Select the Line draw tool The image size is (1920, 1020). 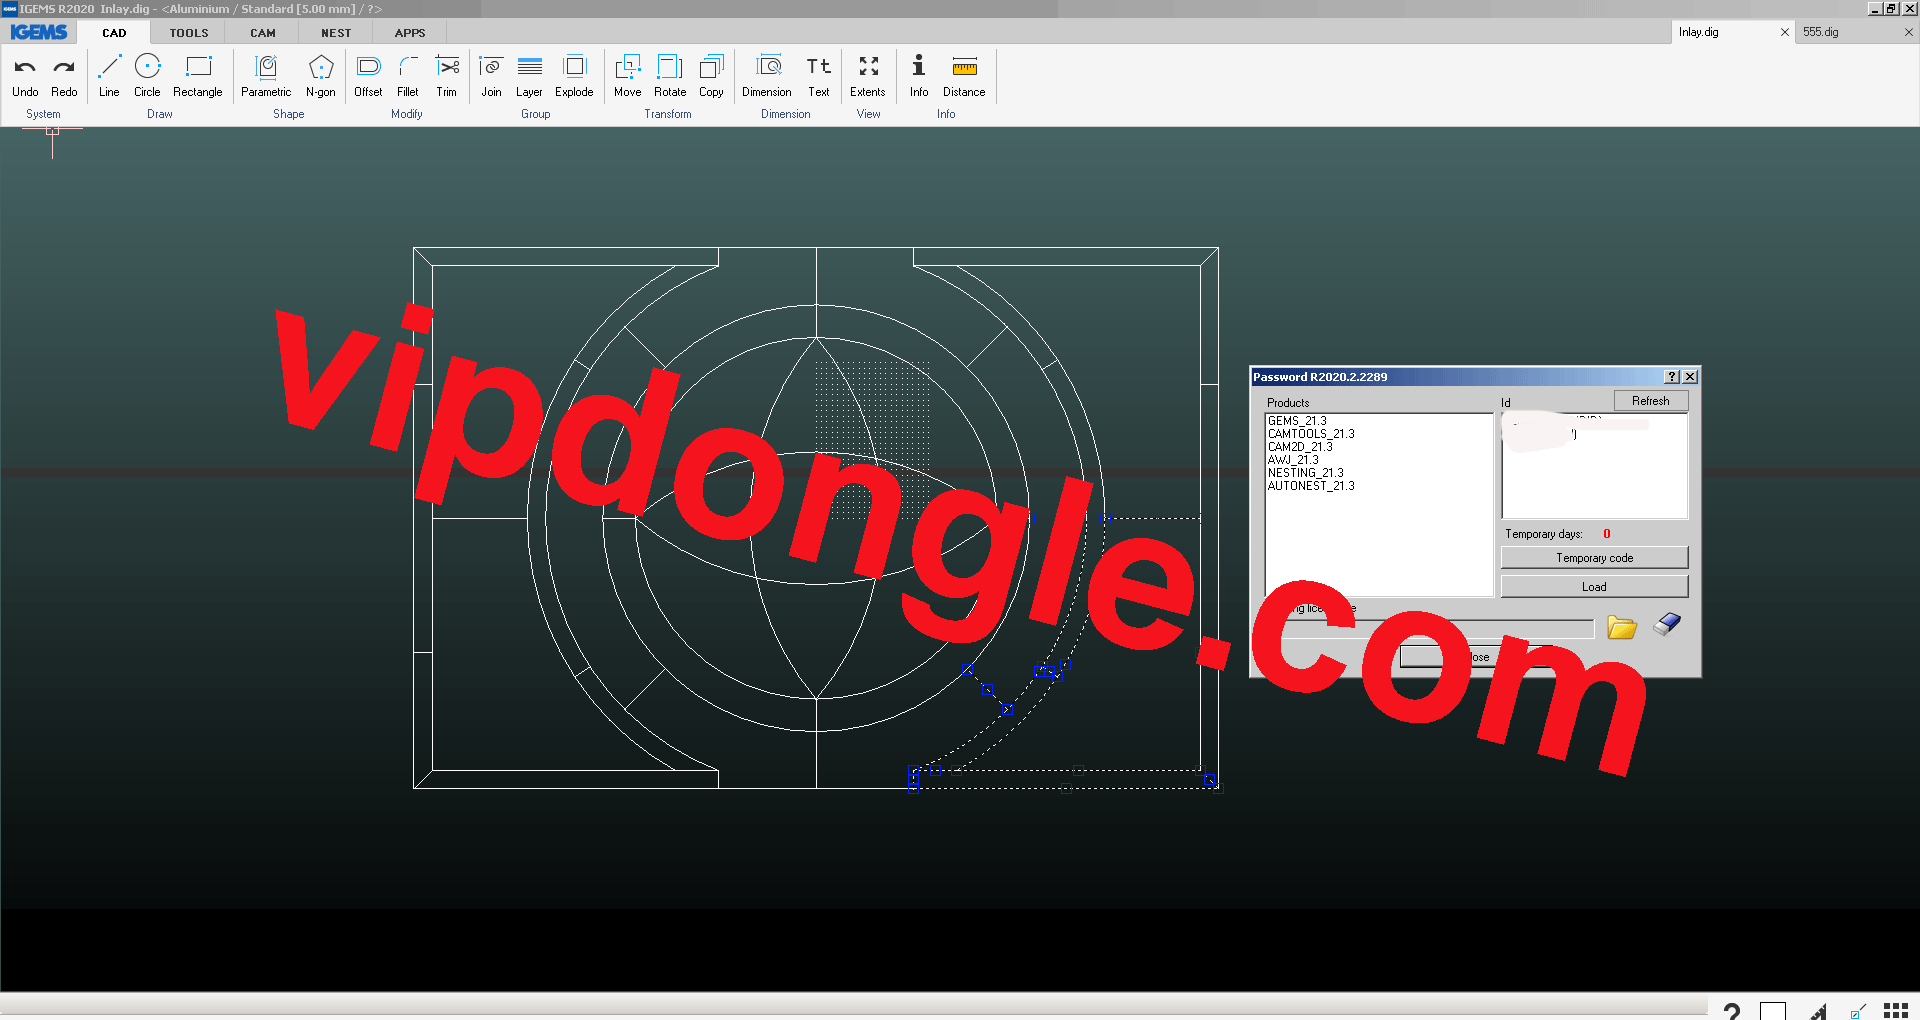click(109, 76)
